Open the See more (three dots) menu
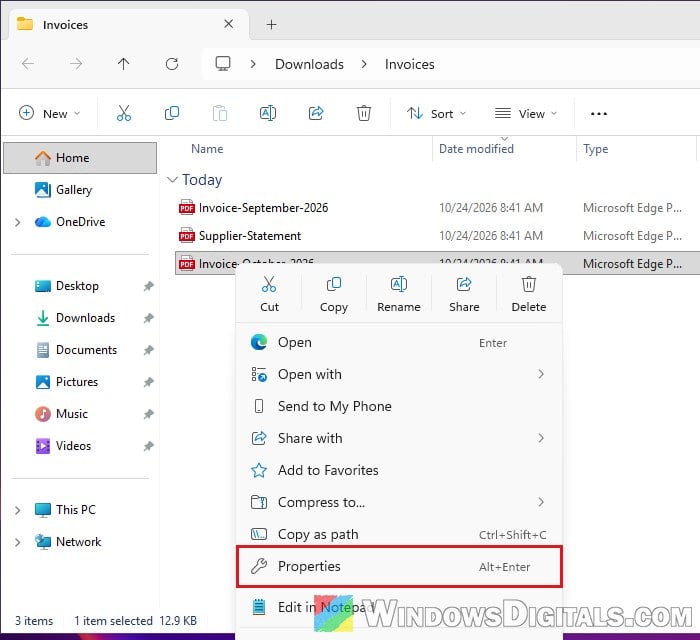 tap(599, 114)
